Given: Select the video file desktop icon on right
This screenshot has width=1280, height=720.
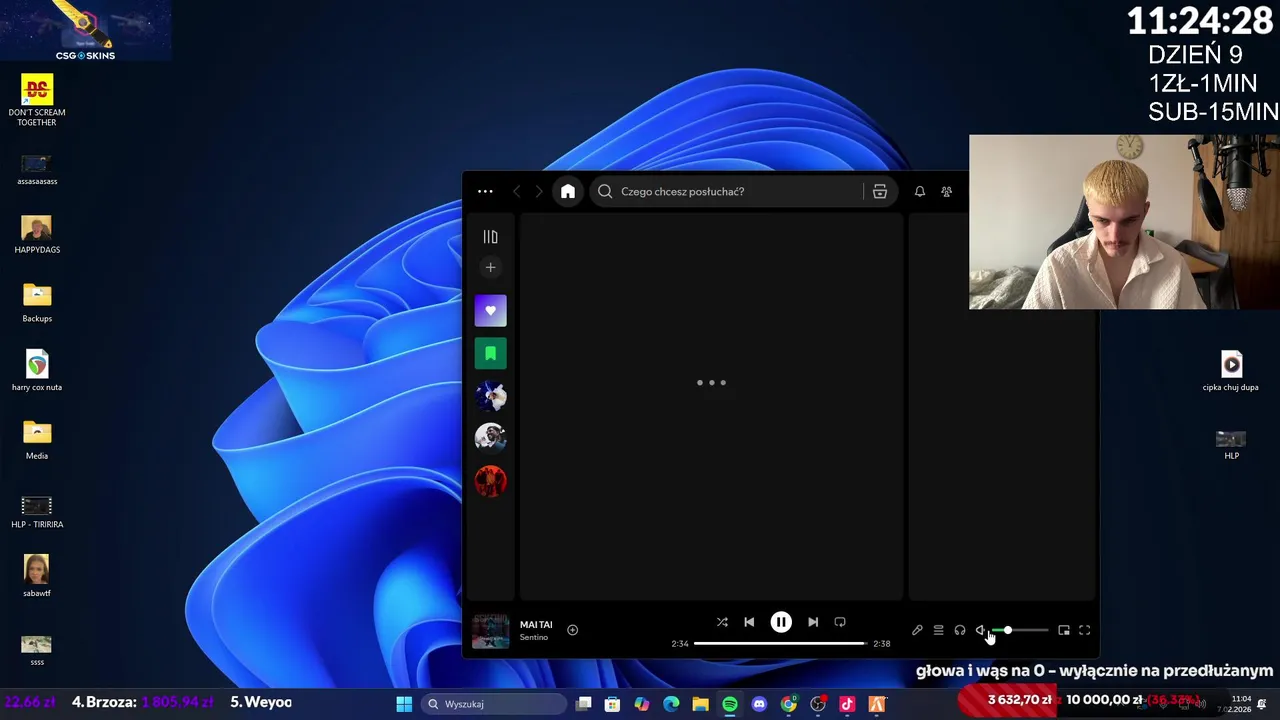Looking at the screenshot, I should coord(1231,371).
